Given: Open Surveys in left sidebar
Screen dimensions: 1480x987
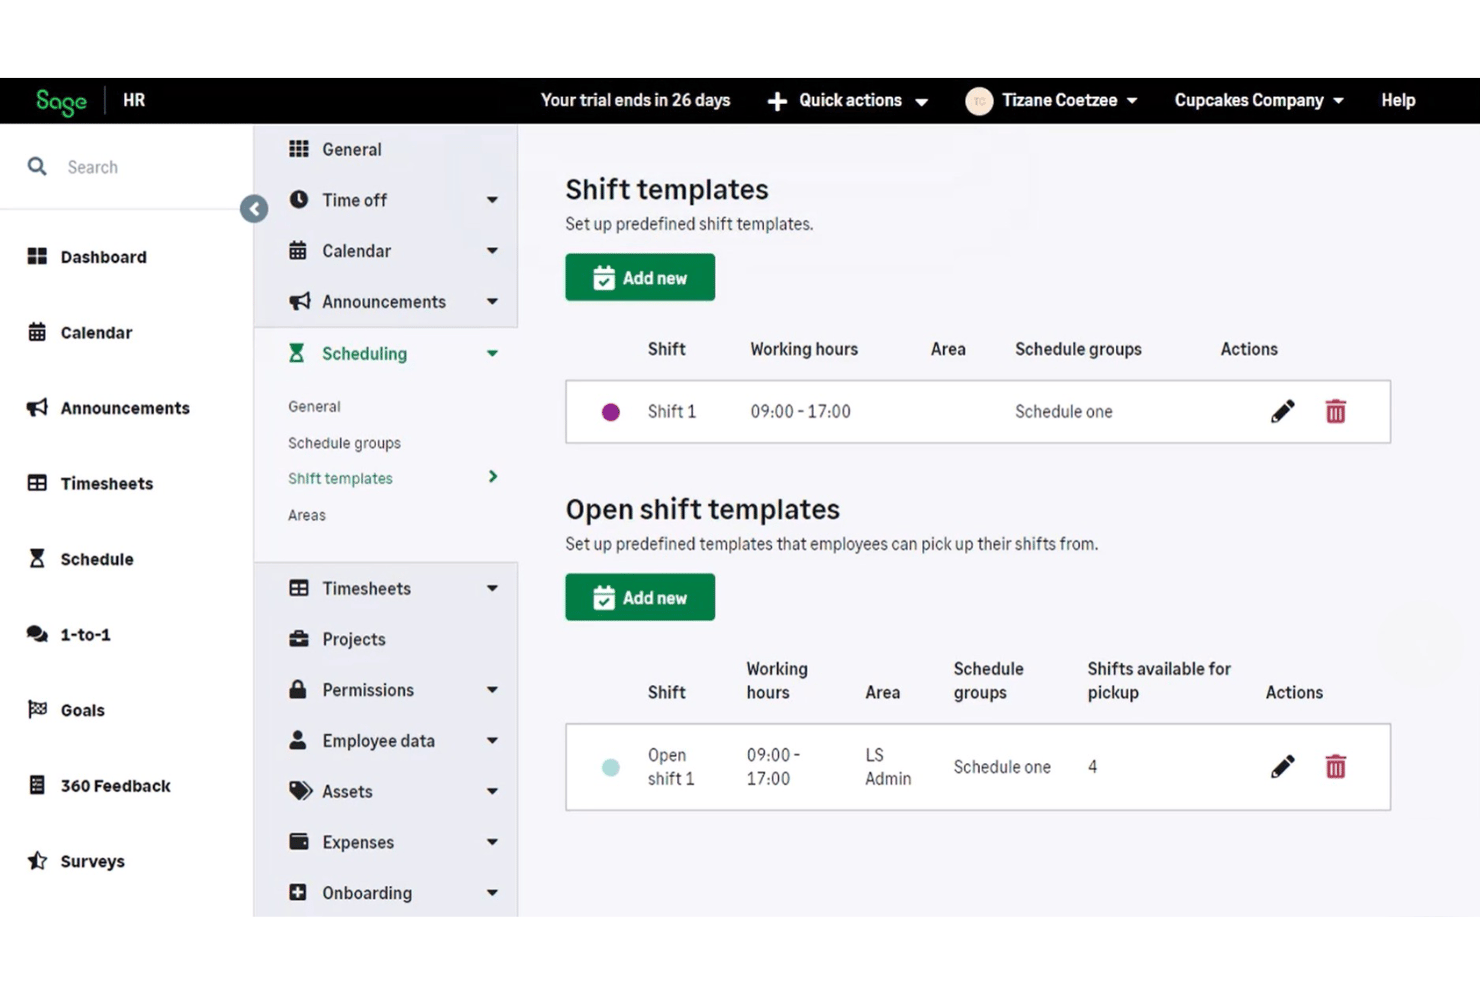Looking at the screenshot, I should [92, 861].
